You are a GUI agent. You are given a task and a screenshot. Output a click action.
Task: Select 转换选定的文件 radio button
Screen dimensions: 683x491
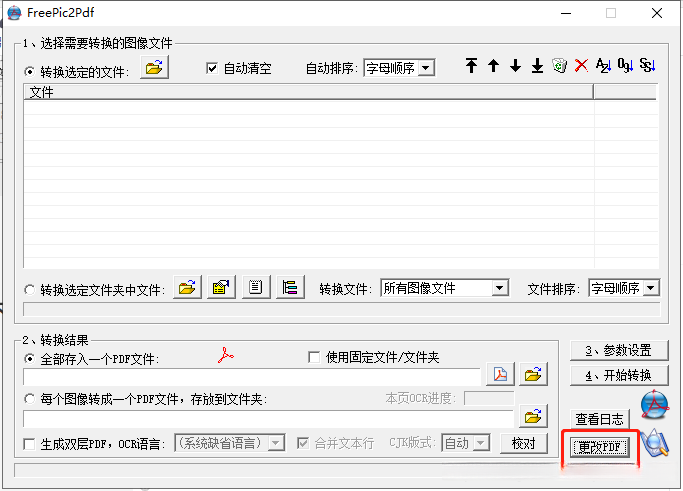coord(30,71)
